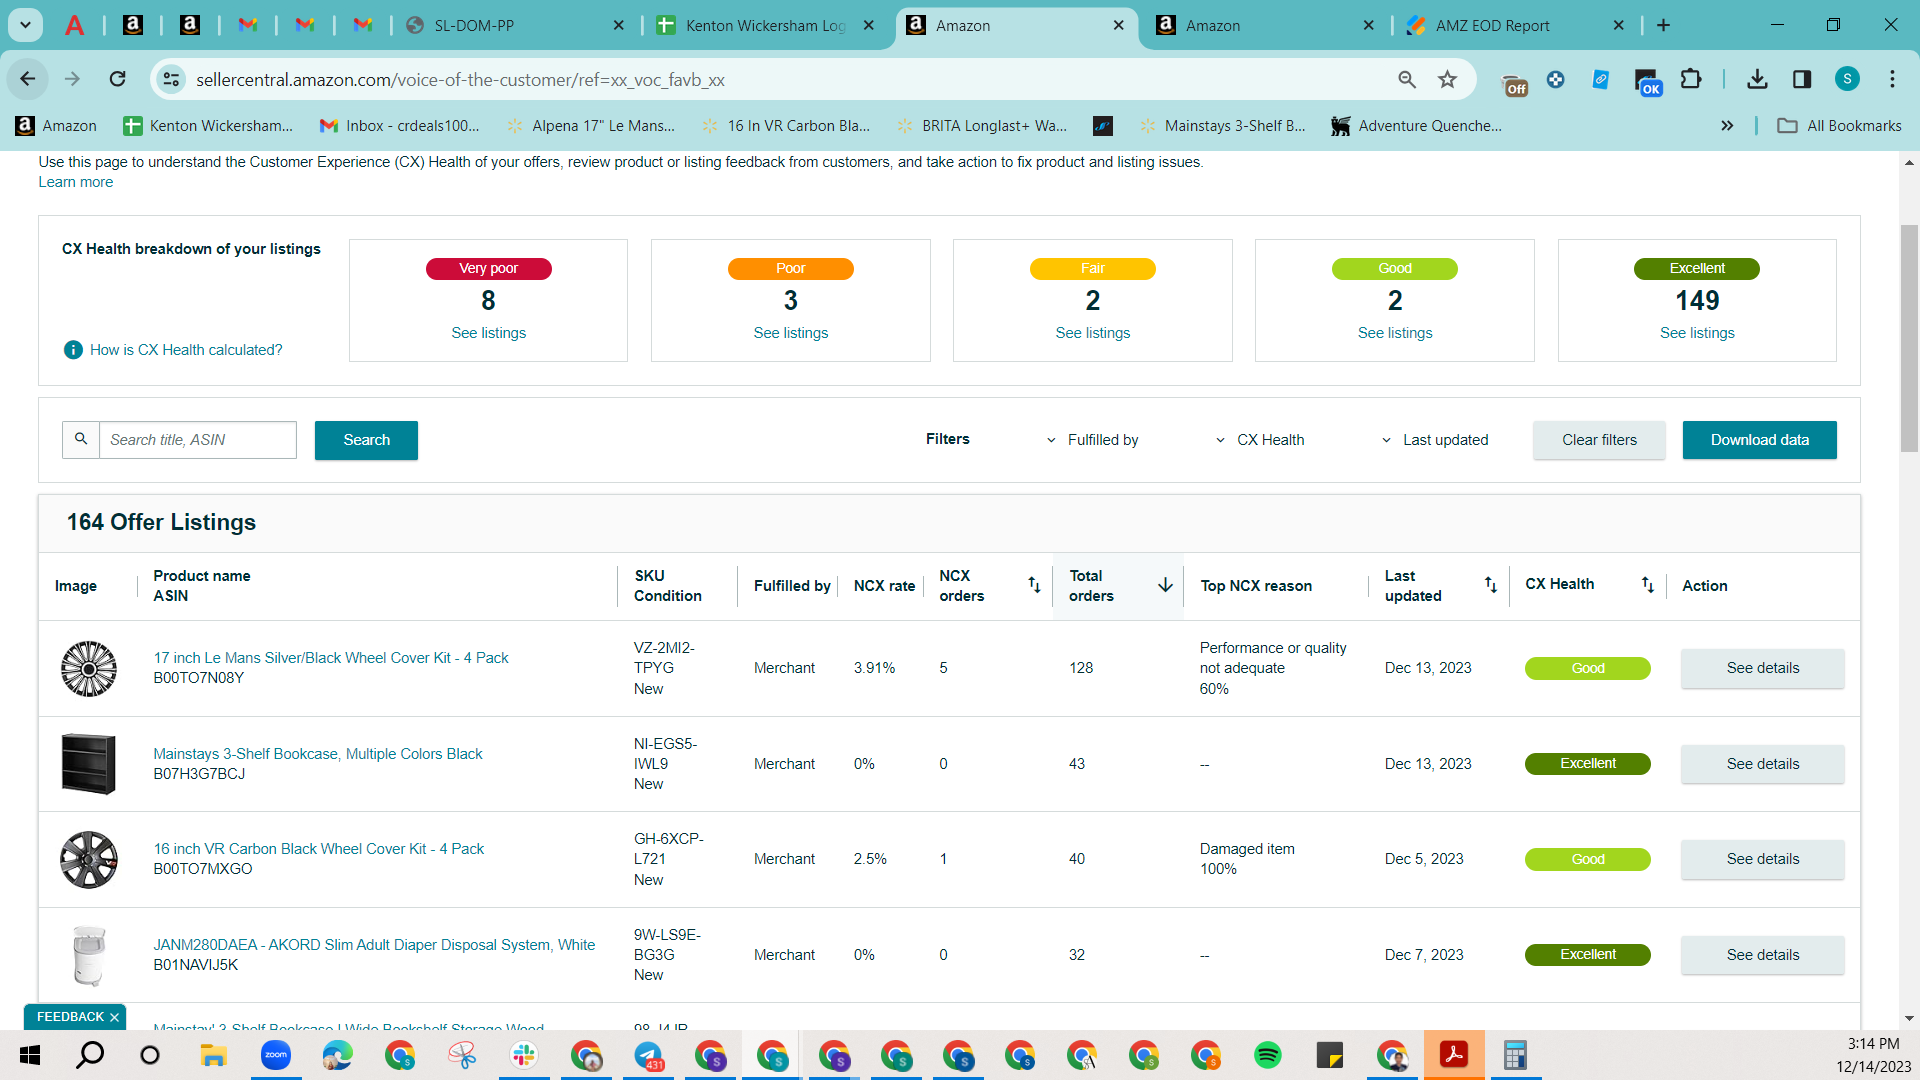Click the Search title, ASIN input field
1920x1080 pixels.
tap(198, 440)
